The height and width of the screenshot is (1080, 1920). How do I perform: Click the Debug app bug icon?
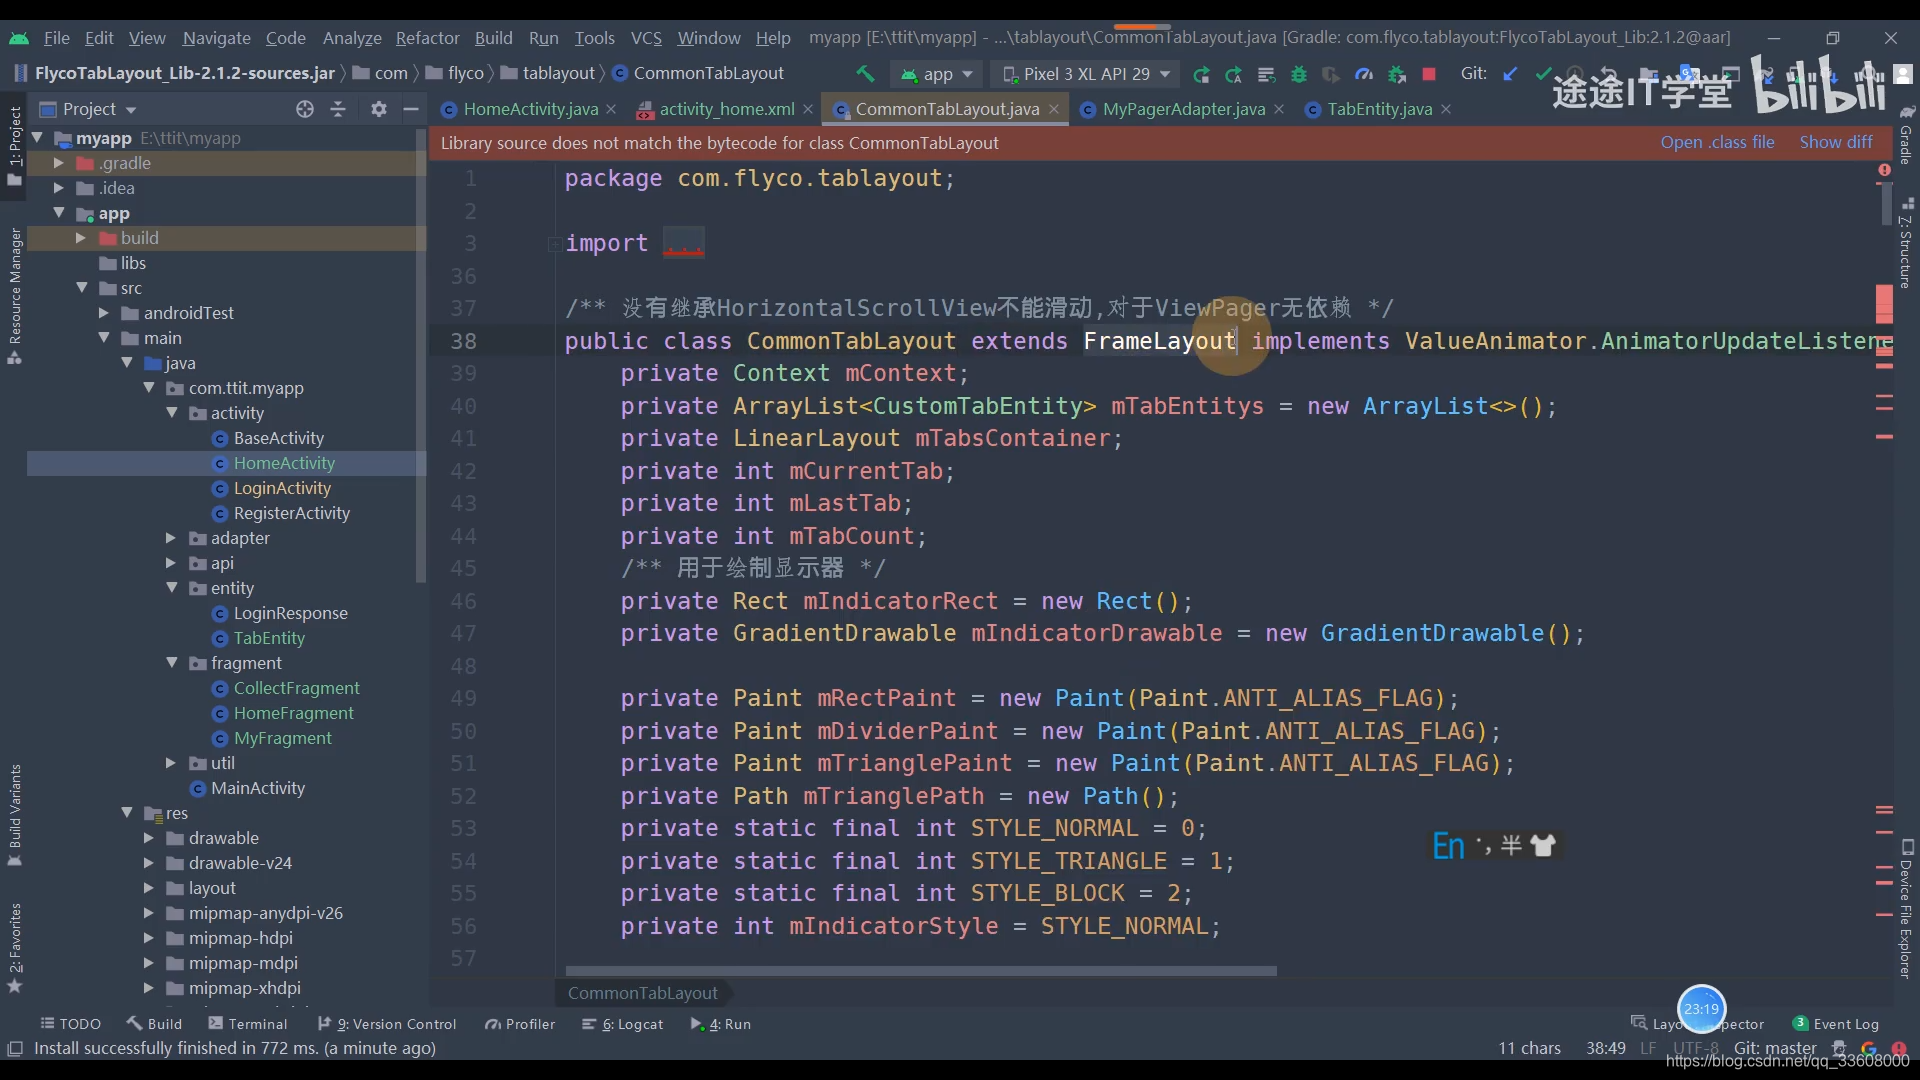1299,74
